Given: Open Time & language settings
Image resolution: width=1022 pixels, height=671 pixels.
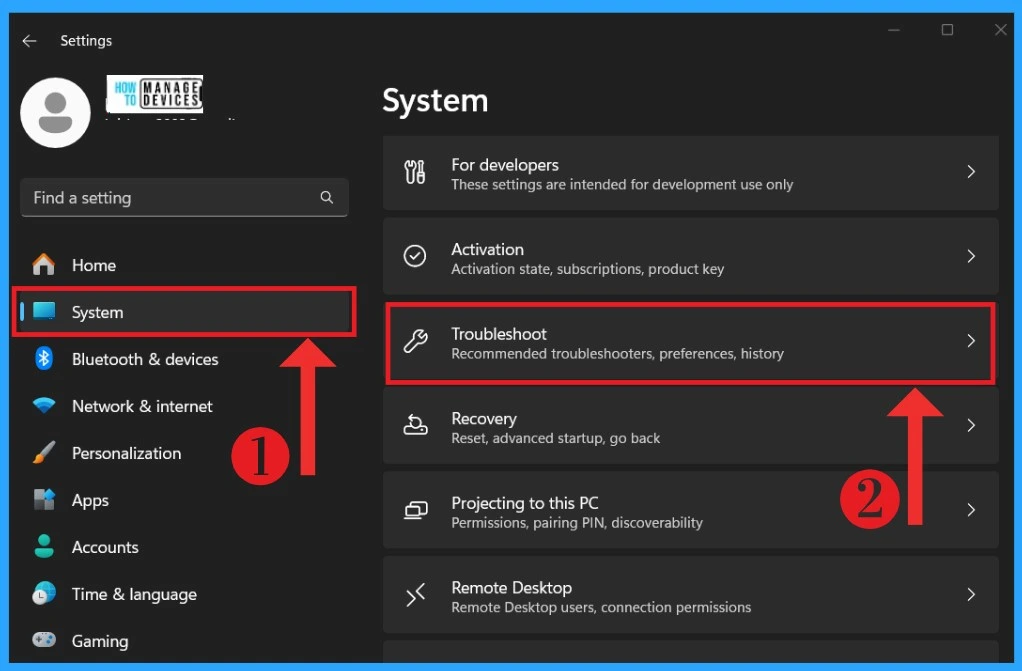Looking at the screenshot, I should pos(134,594).
